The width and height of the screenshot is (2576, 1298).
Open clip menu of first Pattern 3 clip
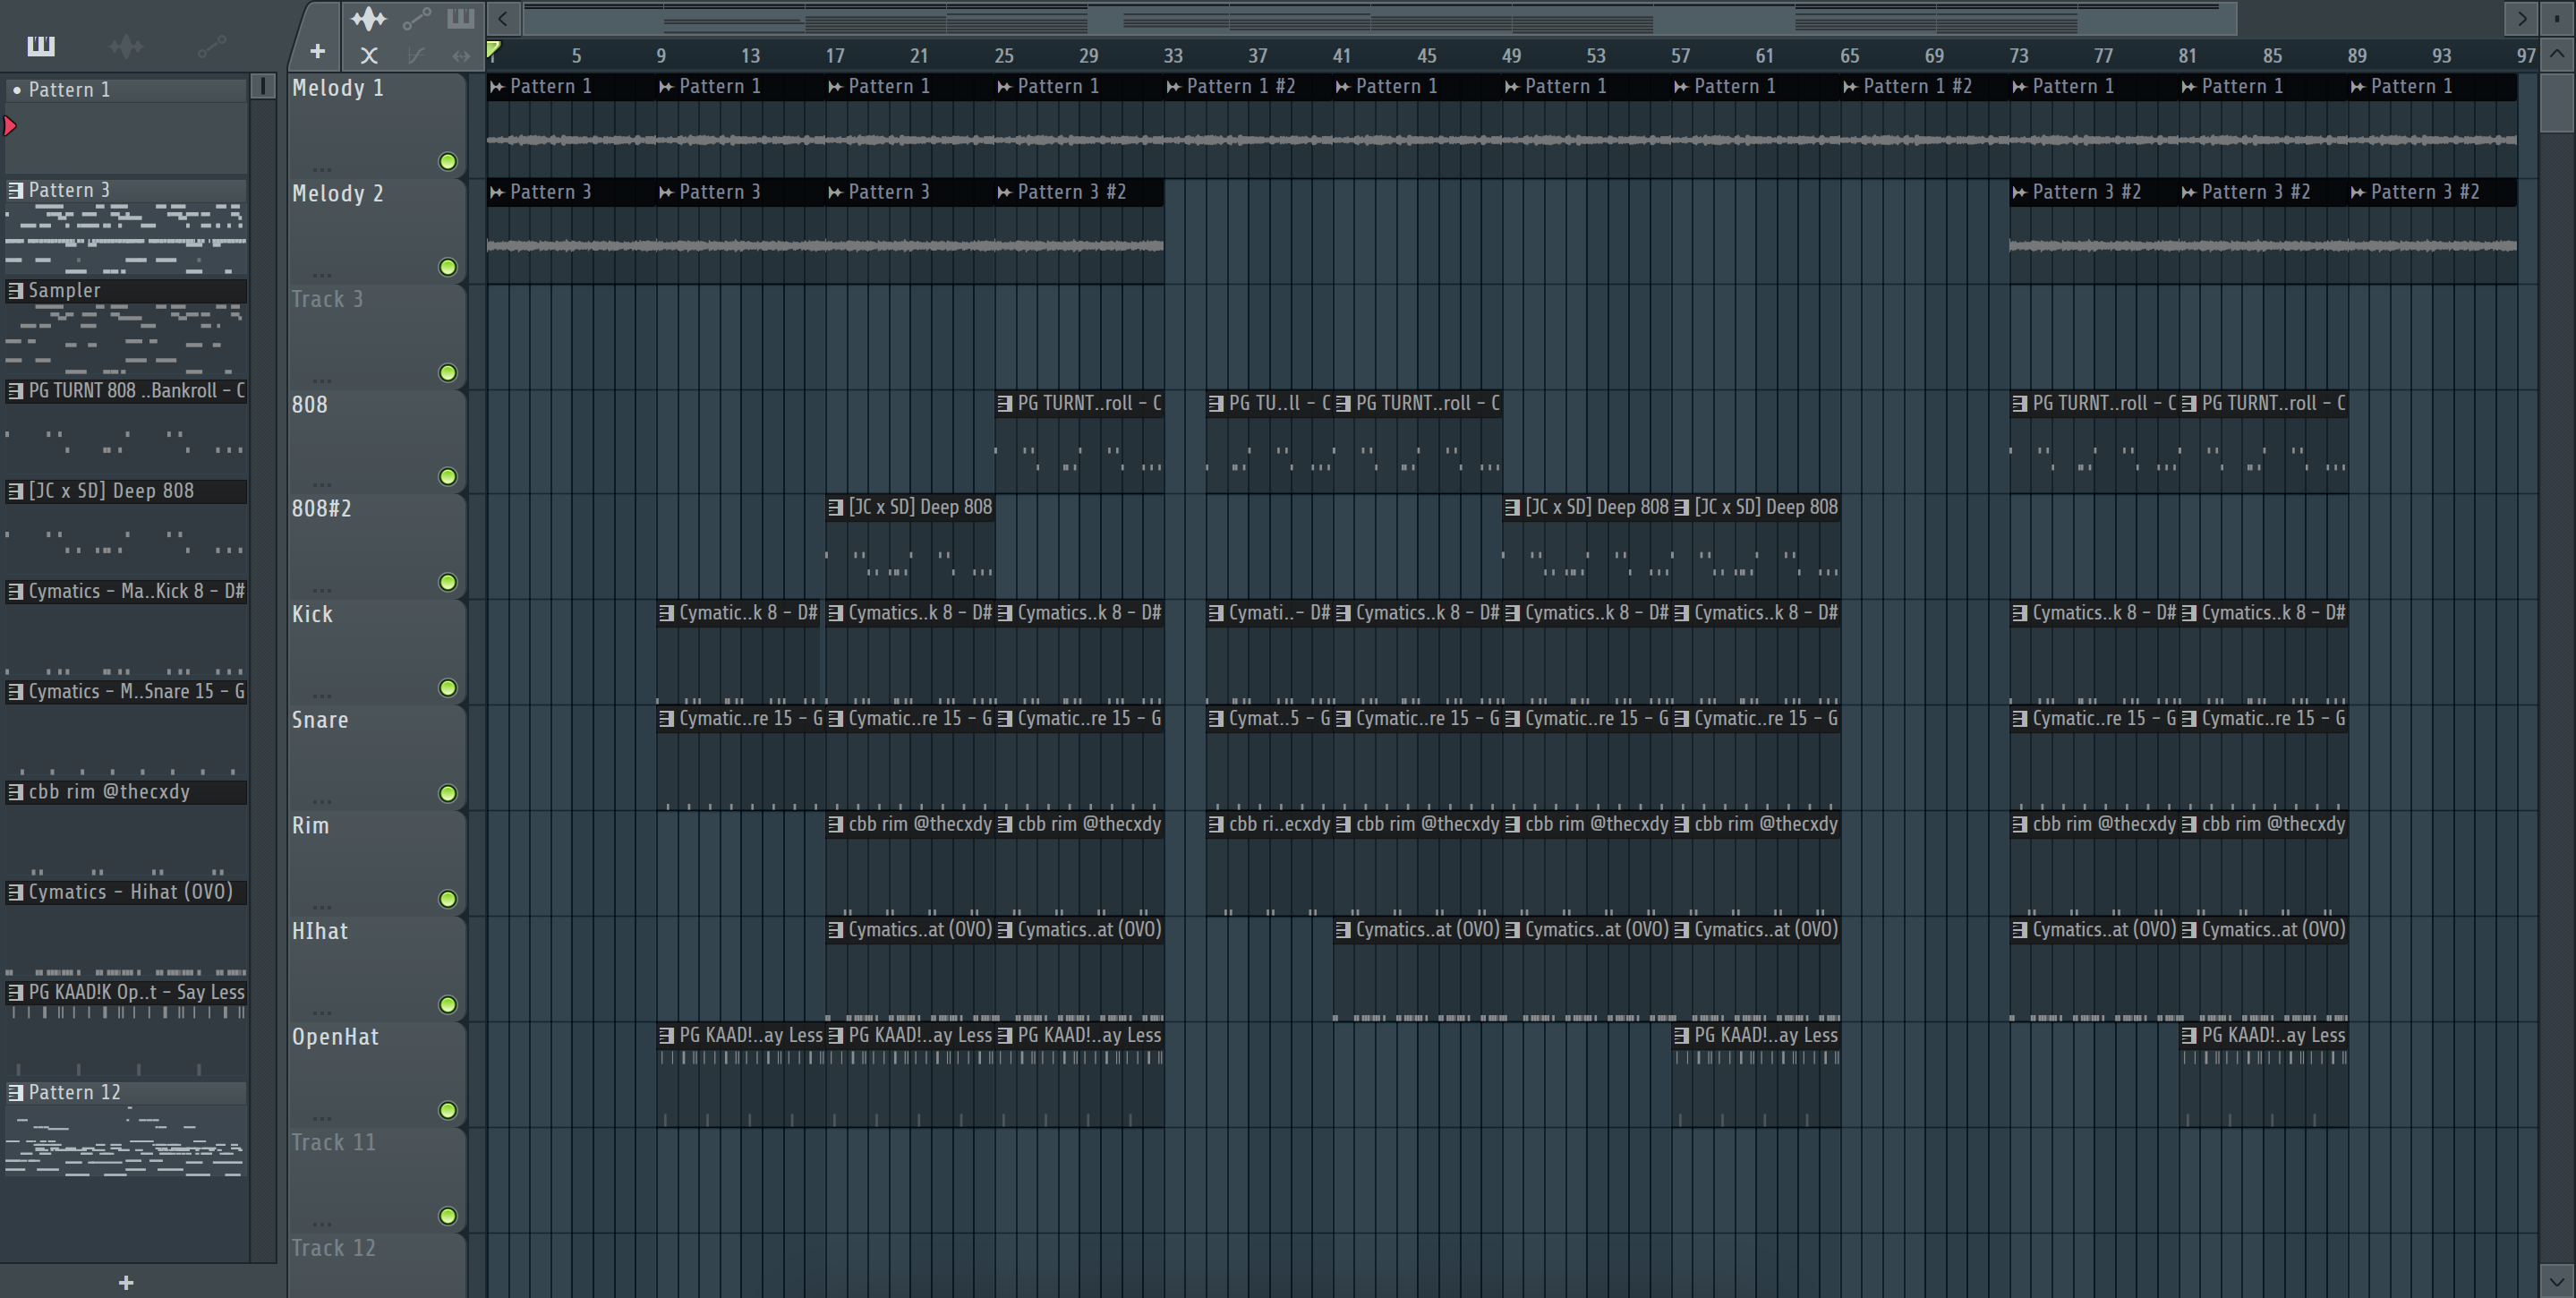[497, 192]
